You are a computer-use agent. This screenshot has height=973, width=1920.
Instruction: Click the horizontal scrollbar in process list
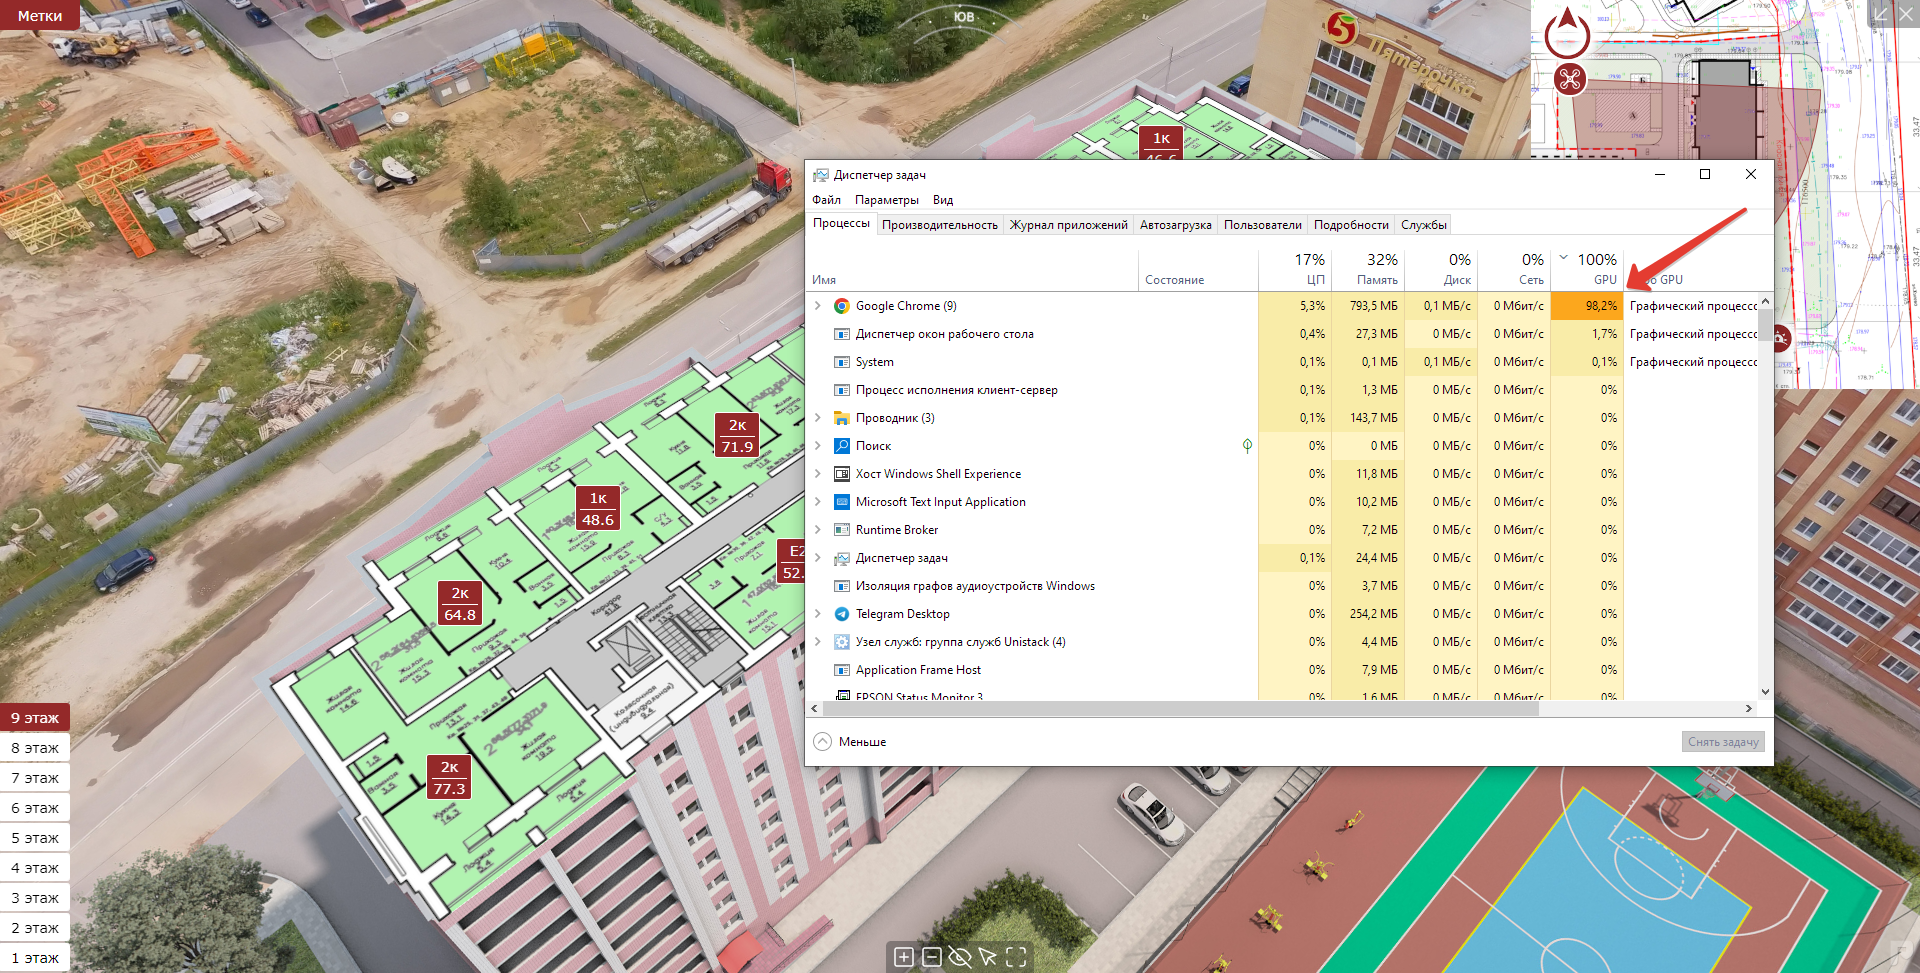(x=1180, y=708)
